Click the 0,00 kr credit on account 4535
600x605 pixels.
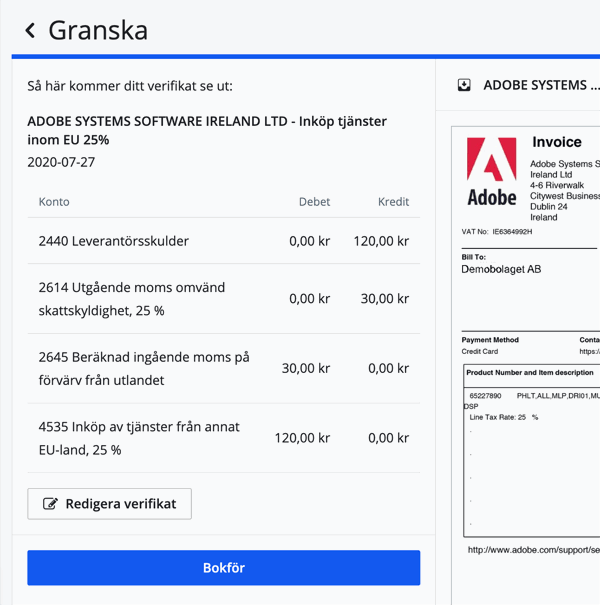pyautogui.click(x=388, y=438)
